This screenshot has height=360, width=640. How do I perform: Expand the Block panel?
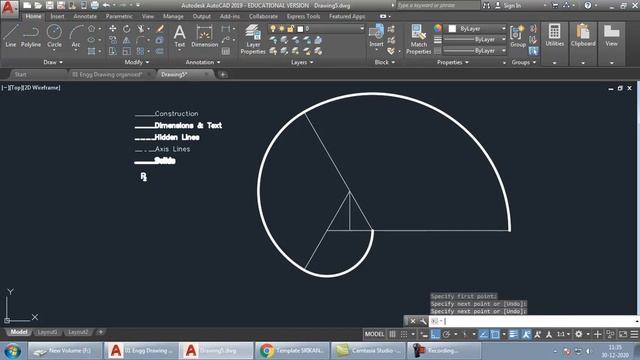[x=384, y=62]
